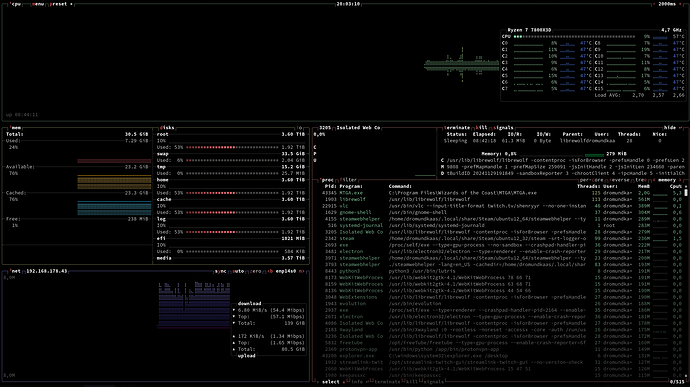Click the MemB column header
This screenshot has height=387, width=690.
[x=643, y=186]
